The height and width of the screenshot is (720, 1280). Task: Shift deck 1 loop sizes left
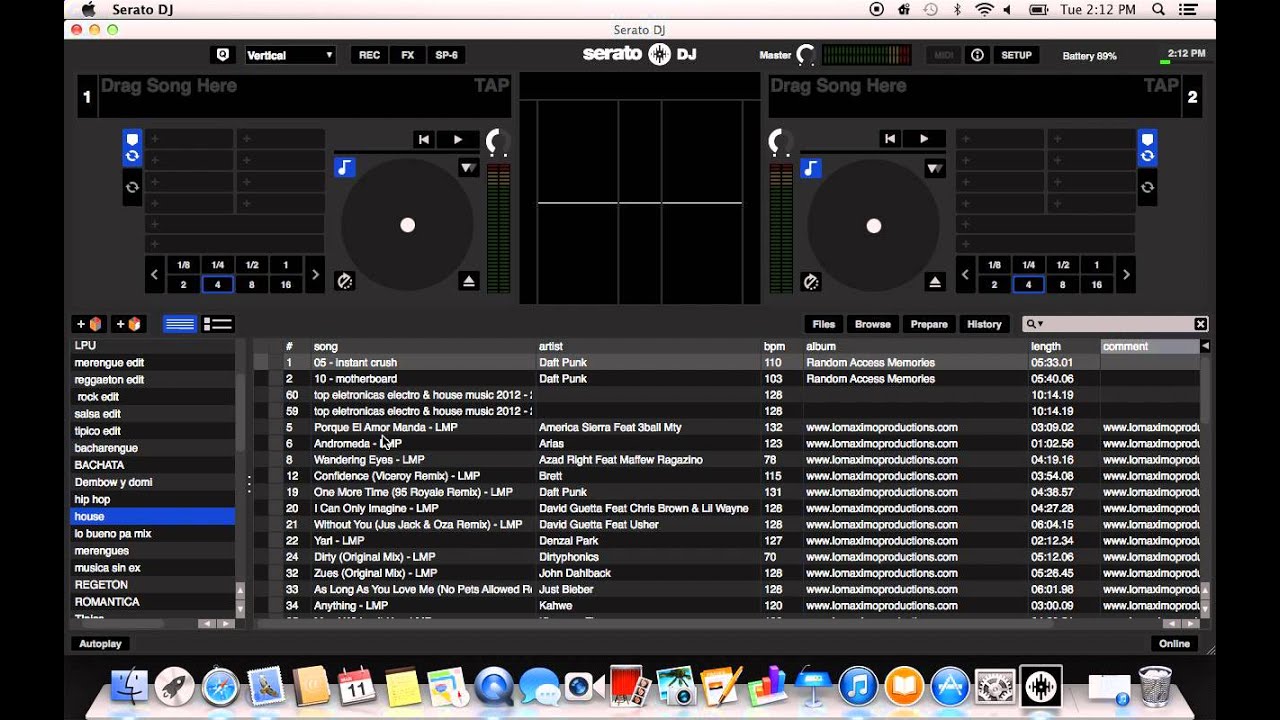click(154, 275)
